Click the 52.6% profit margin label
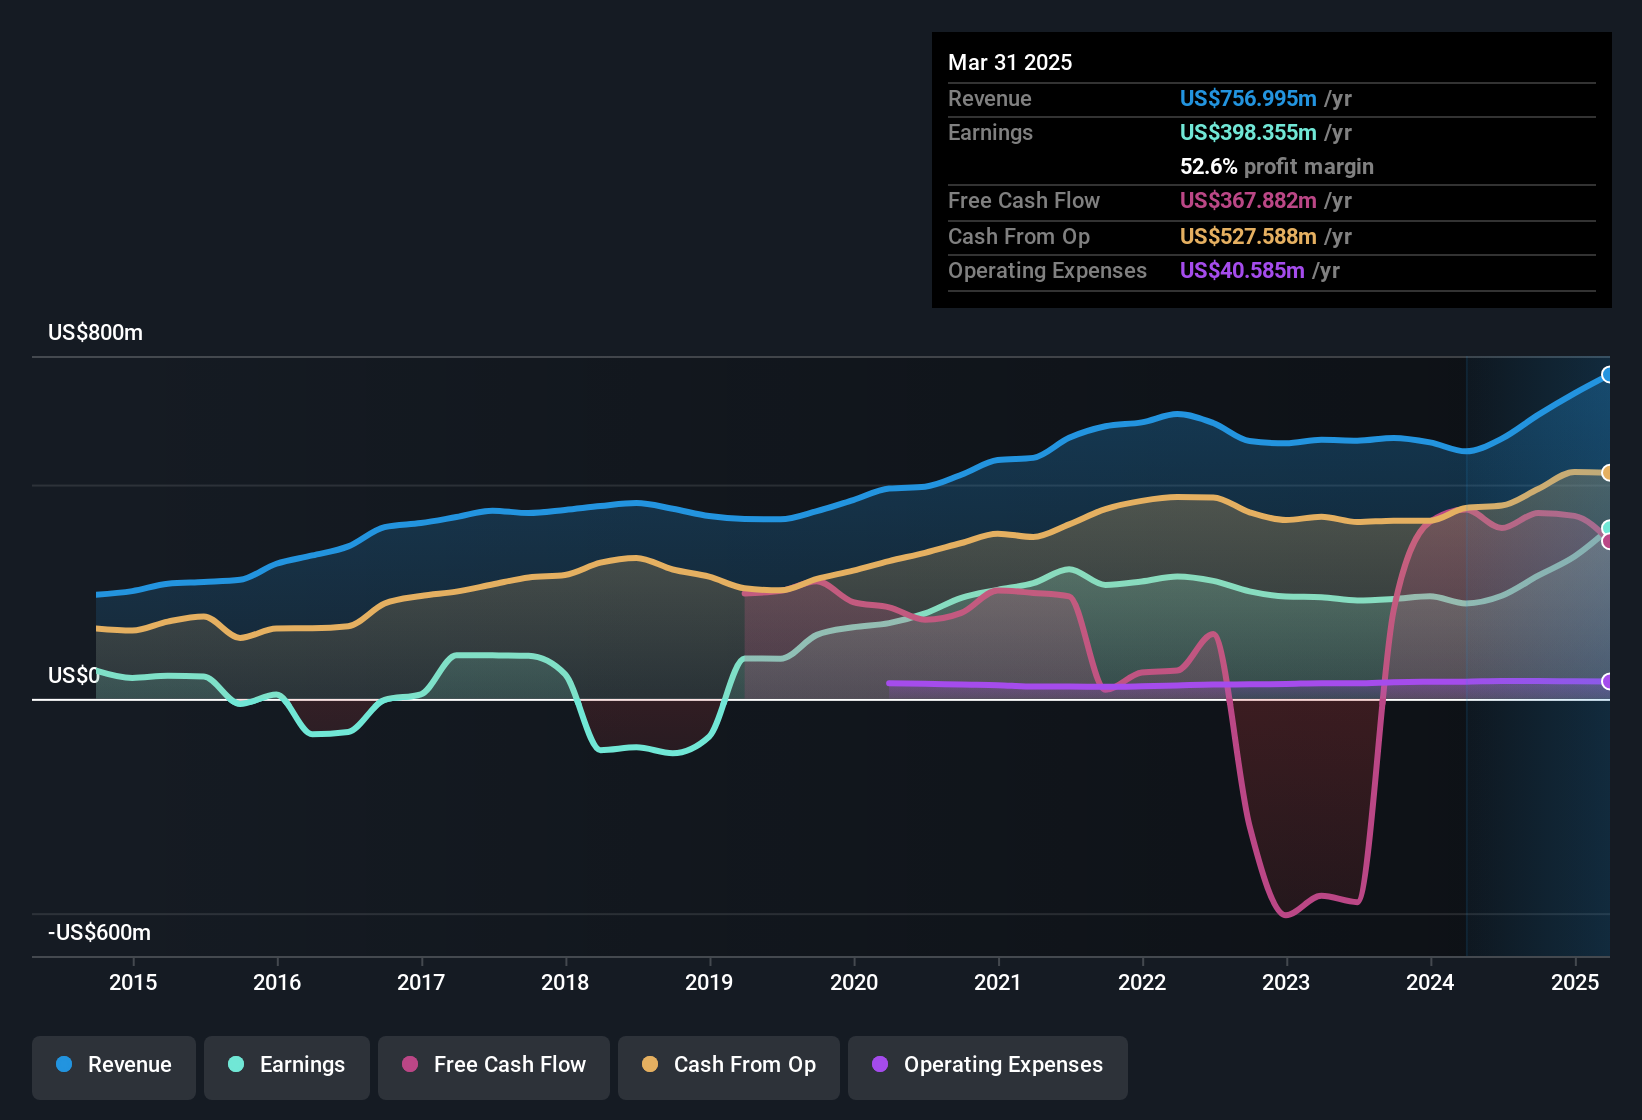The width and height of the screenshot is (1642, 1120). click(1276, 166)
